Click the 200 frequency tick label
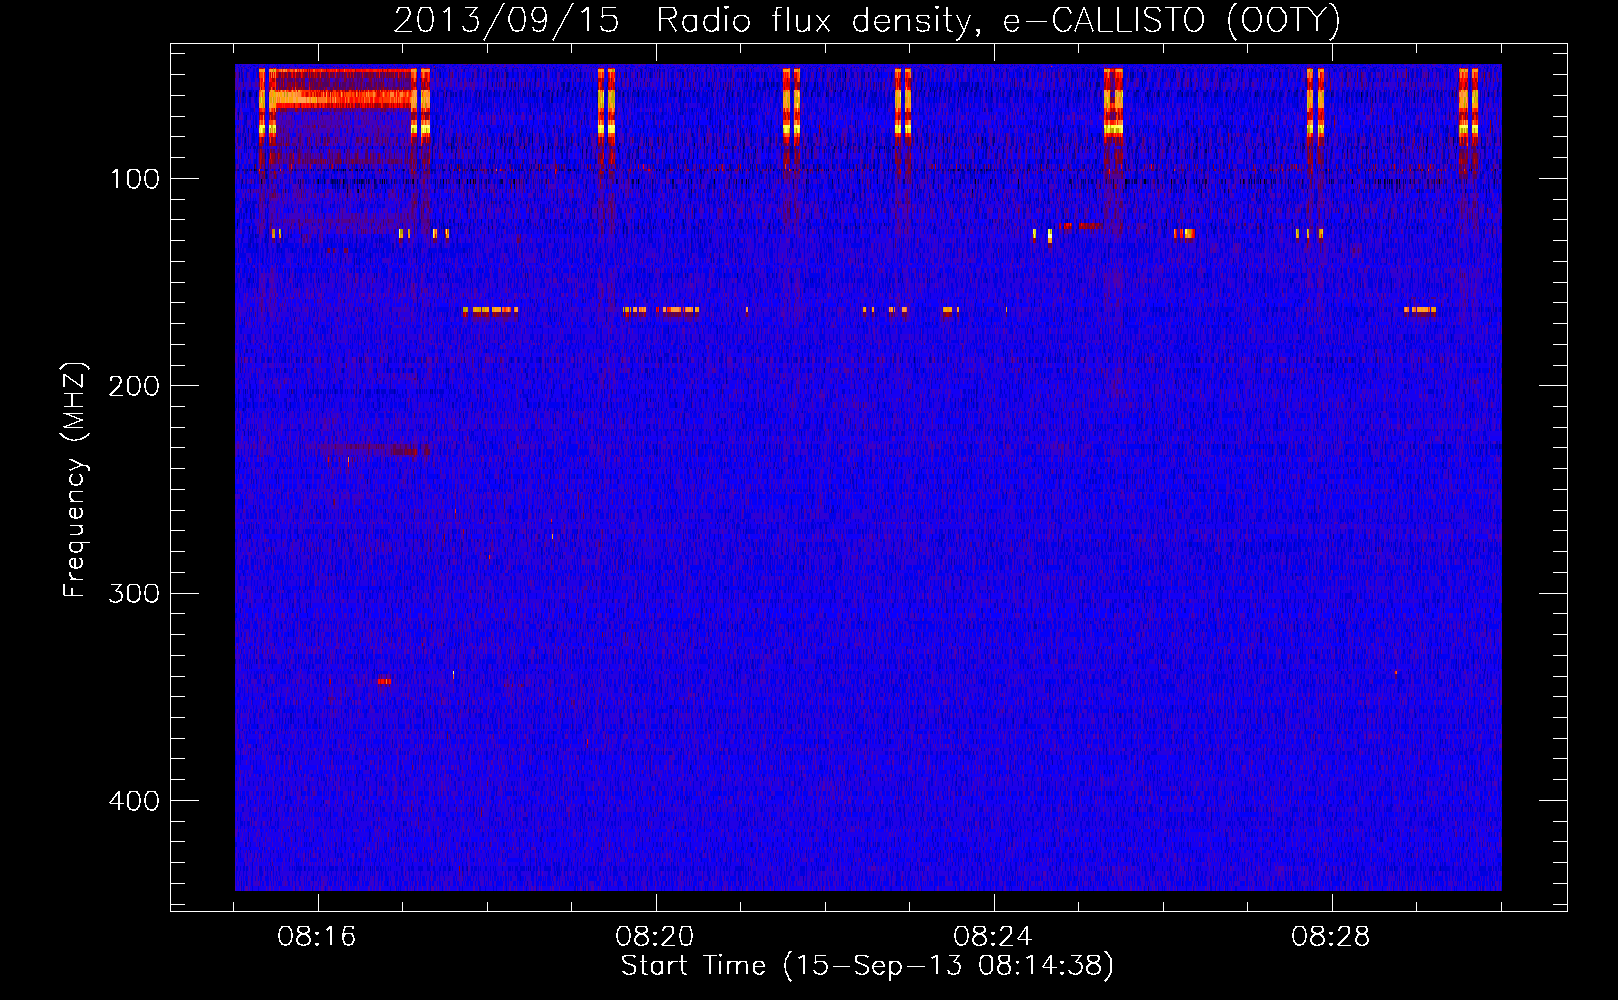Screen dimensions: 1618x1000 click(x=135, y=386)
